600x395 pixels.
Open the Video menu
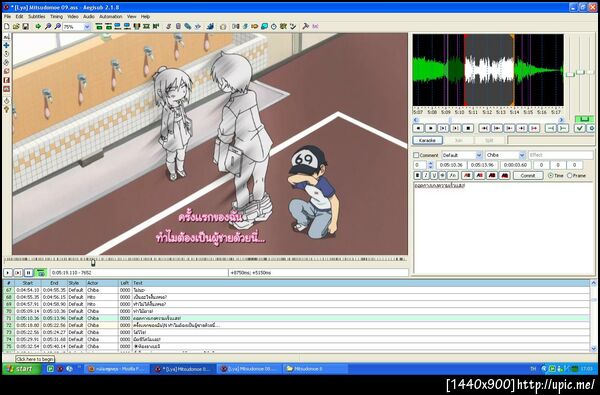coord(73,17)
